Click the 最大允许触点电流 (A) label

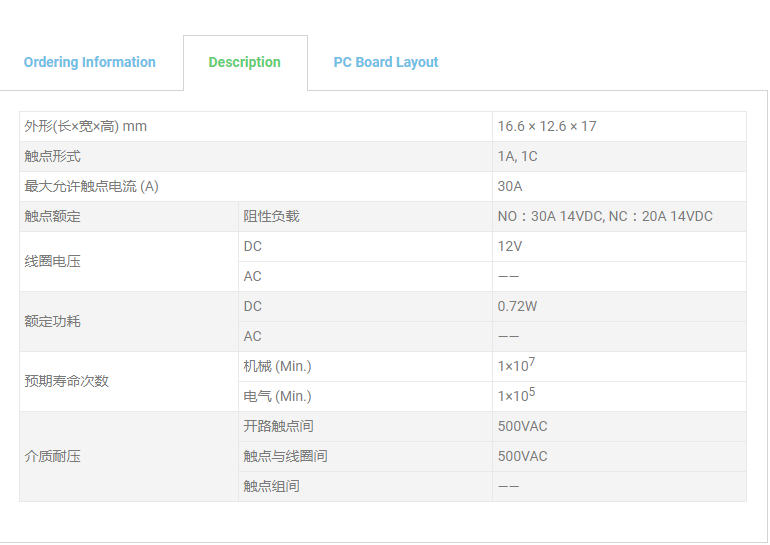(x=92, y=186)
